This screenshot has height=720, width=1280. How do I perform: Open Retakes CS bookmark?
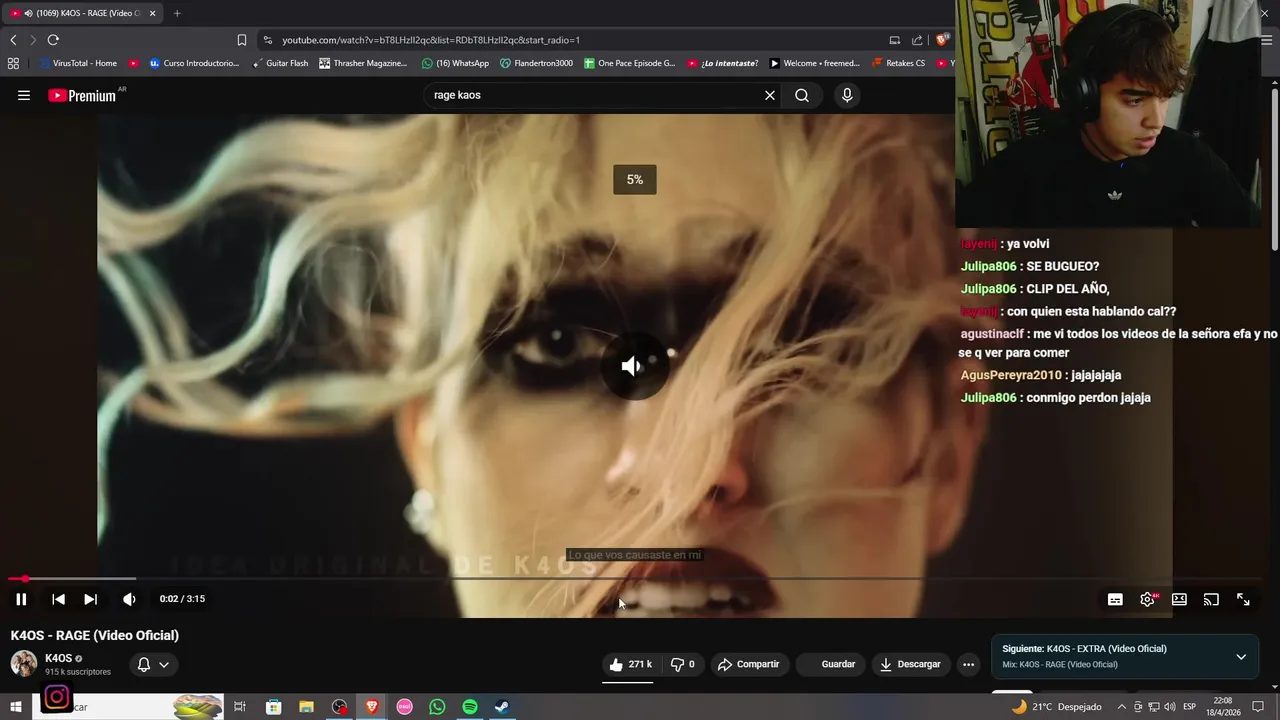(898, 63)
